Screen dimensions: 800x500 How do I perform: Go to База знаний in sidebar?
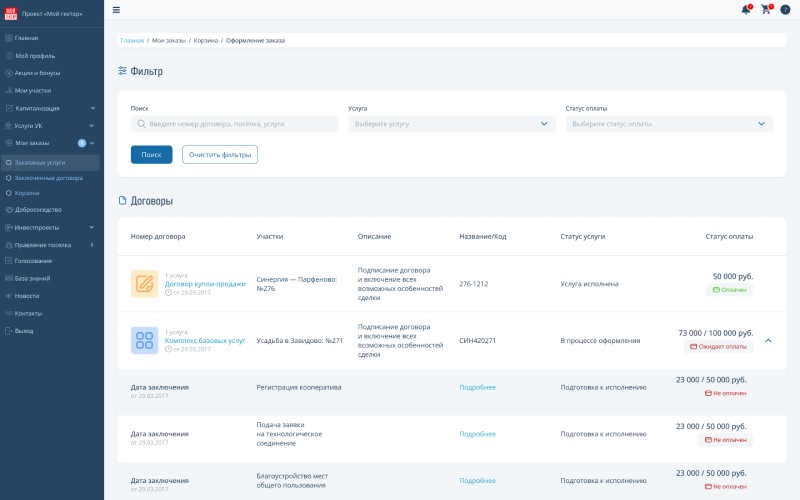point(32,278)
